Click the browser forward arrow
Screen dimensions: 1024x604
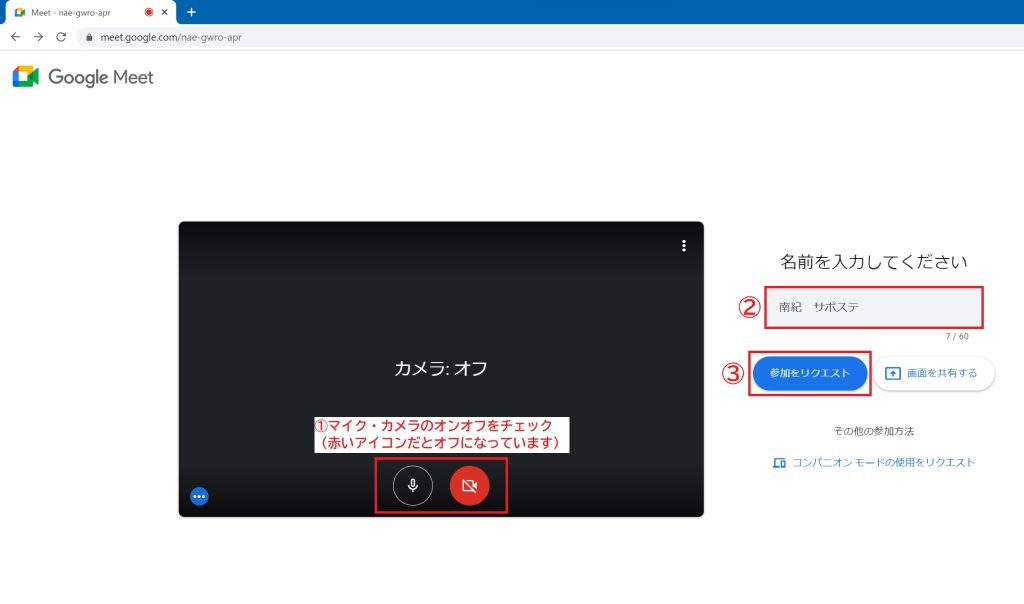(39, 37)
